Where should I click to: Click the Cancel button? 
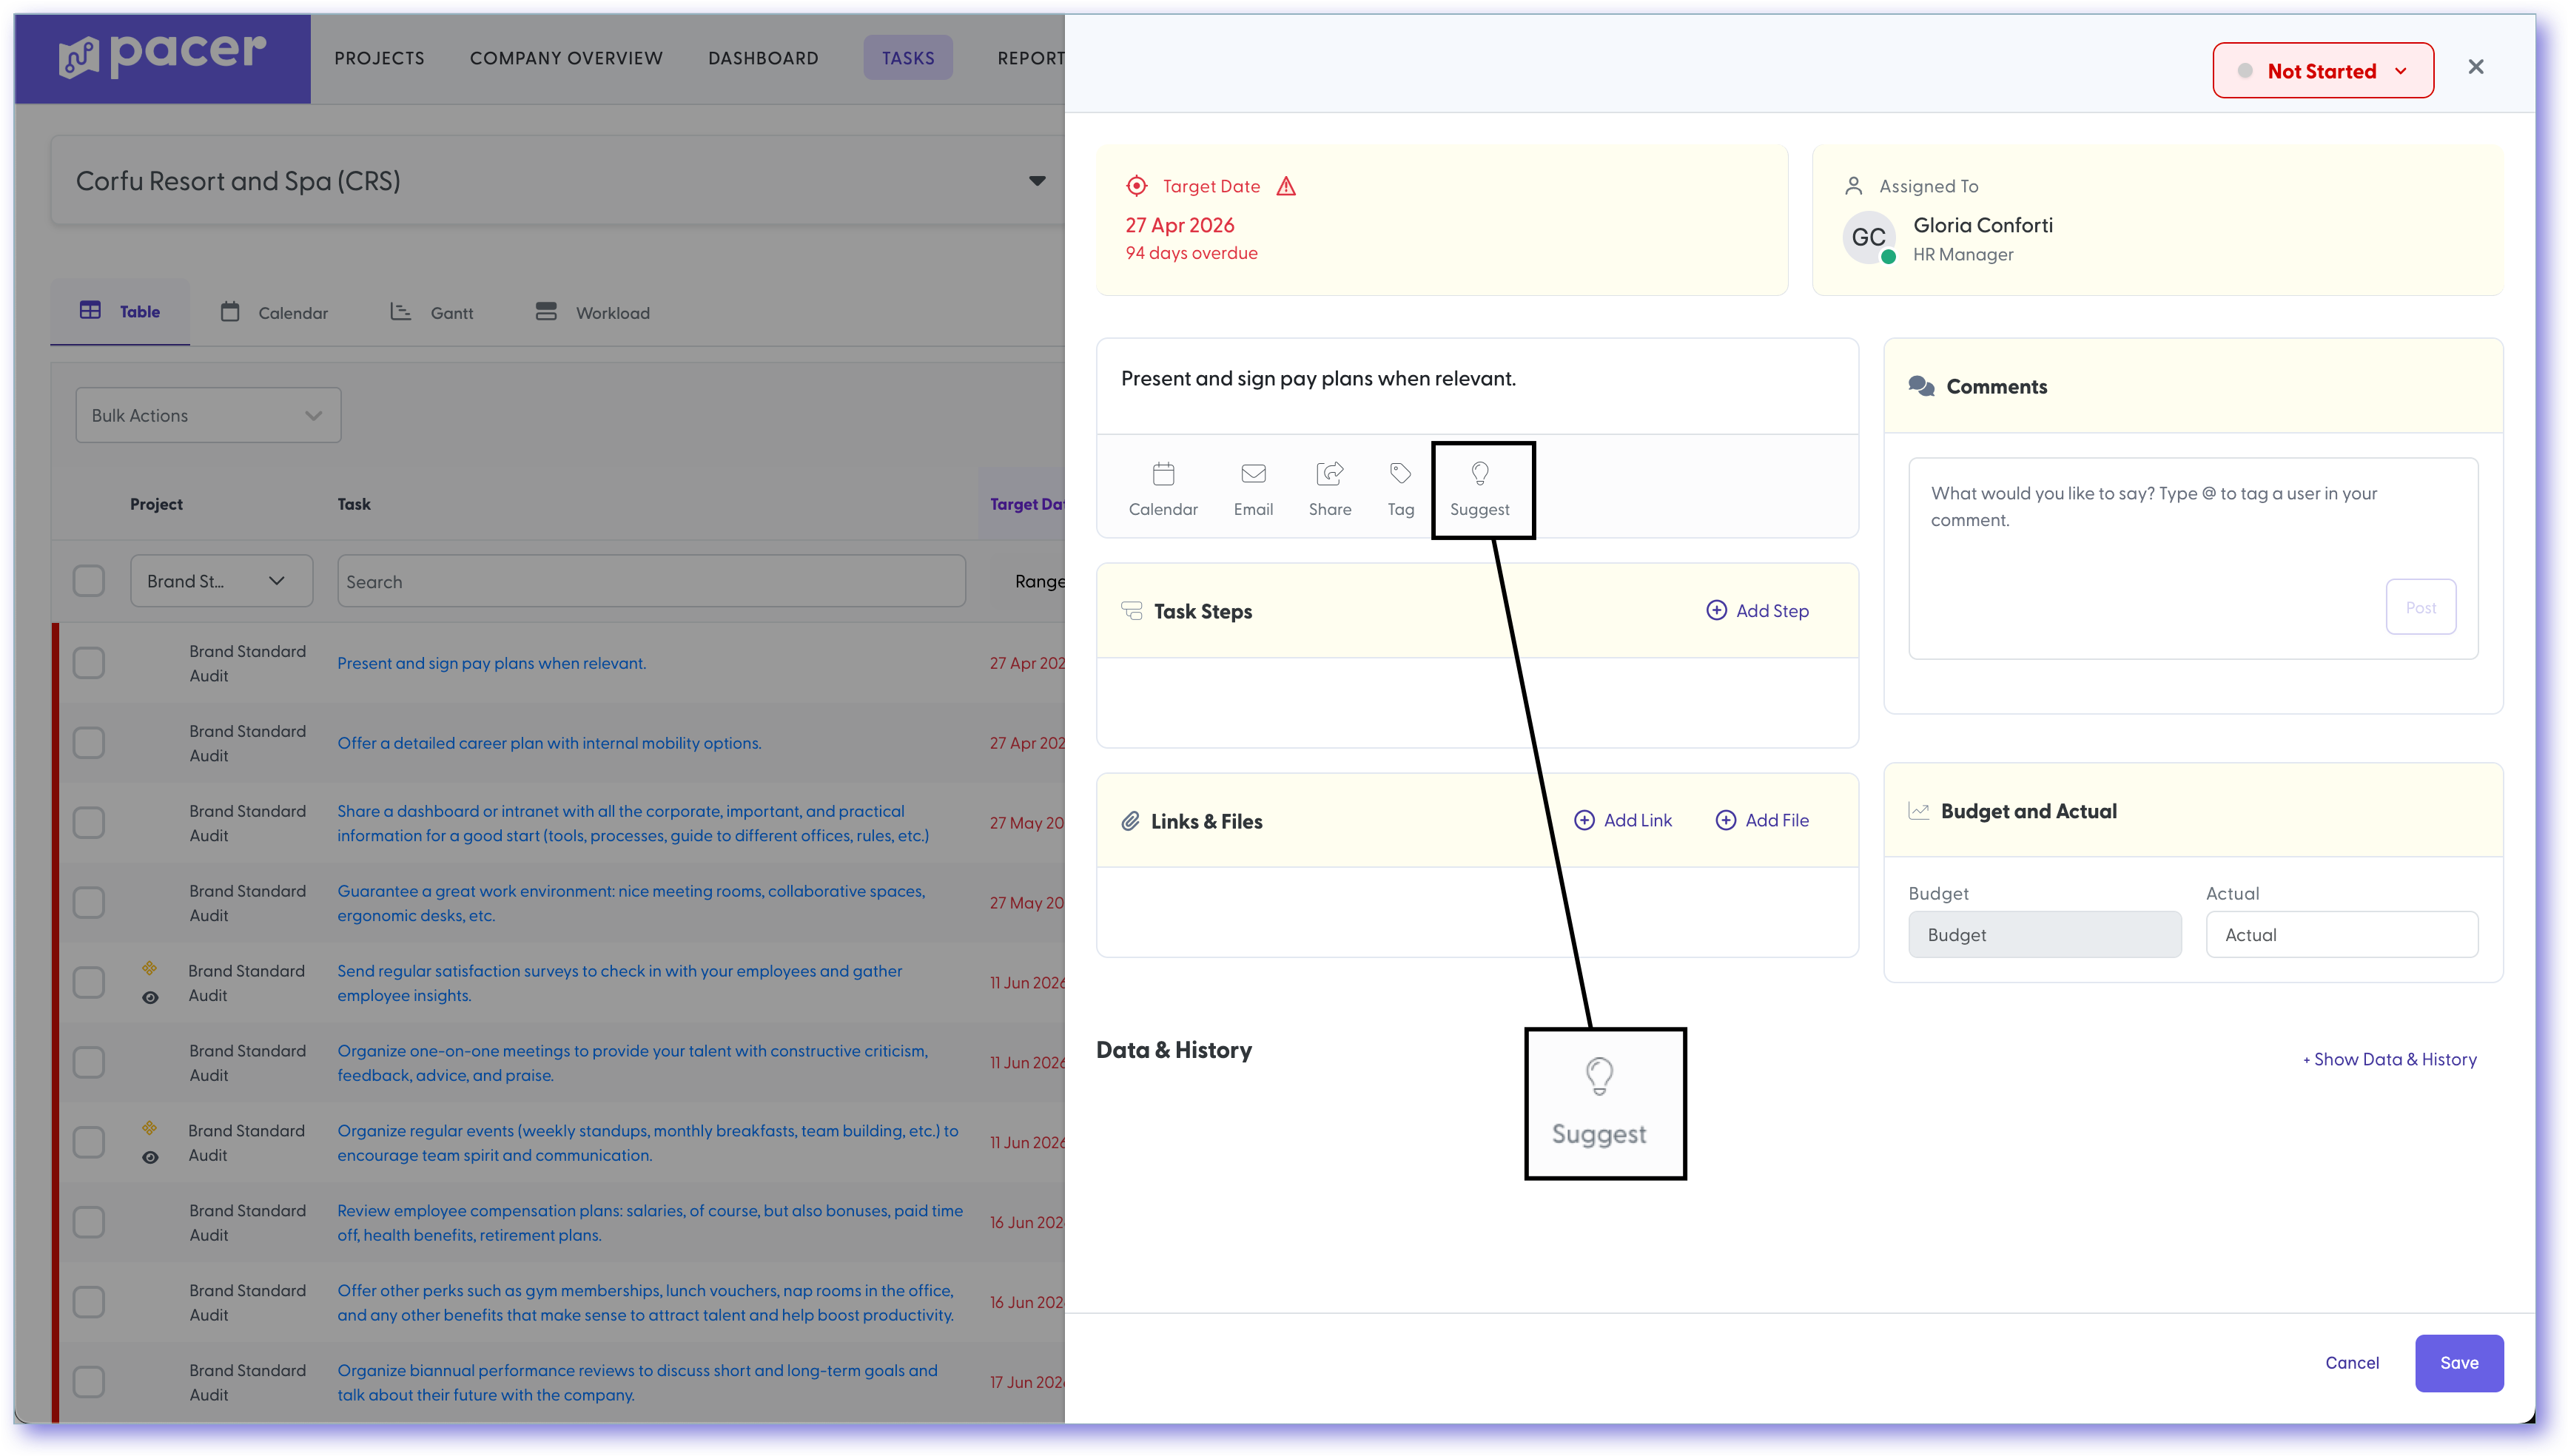coord(2352,1363)
